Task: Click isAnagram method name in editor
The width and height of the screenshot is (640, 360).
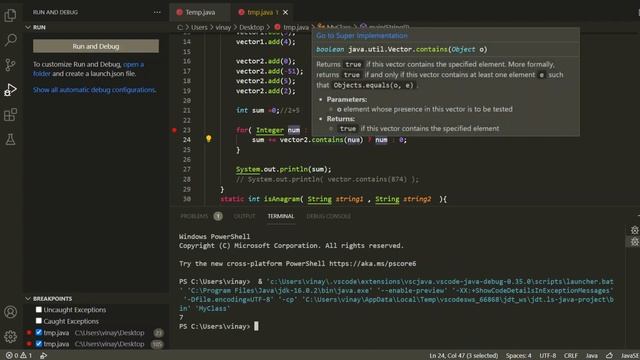Action: (282, 199)
